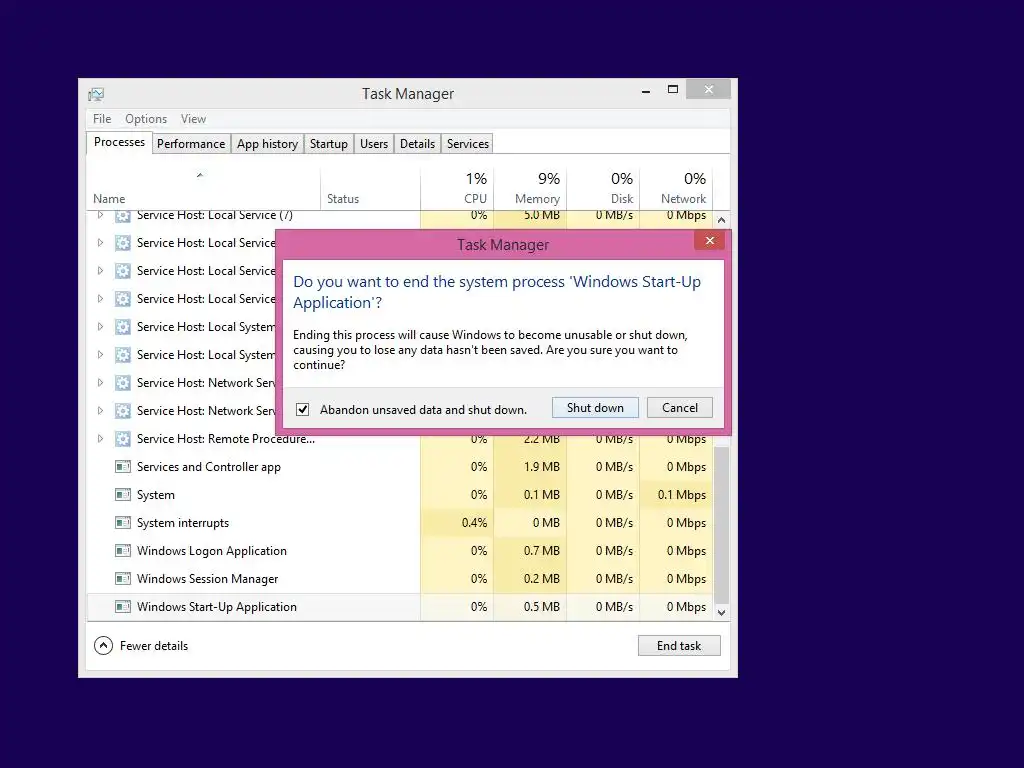
Task: Open the File menu
Action: [x=102, y=119]
